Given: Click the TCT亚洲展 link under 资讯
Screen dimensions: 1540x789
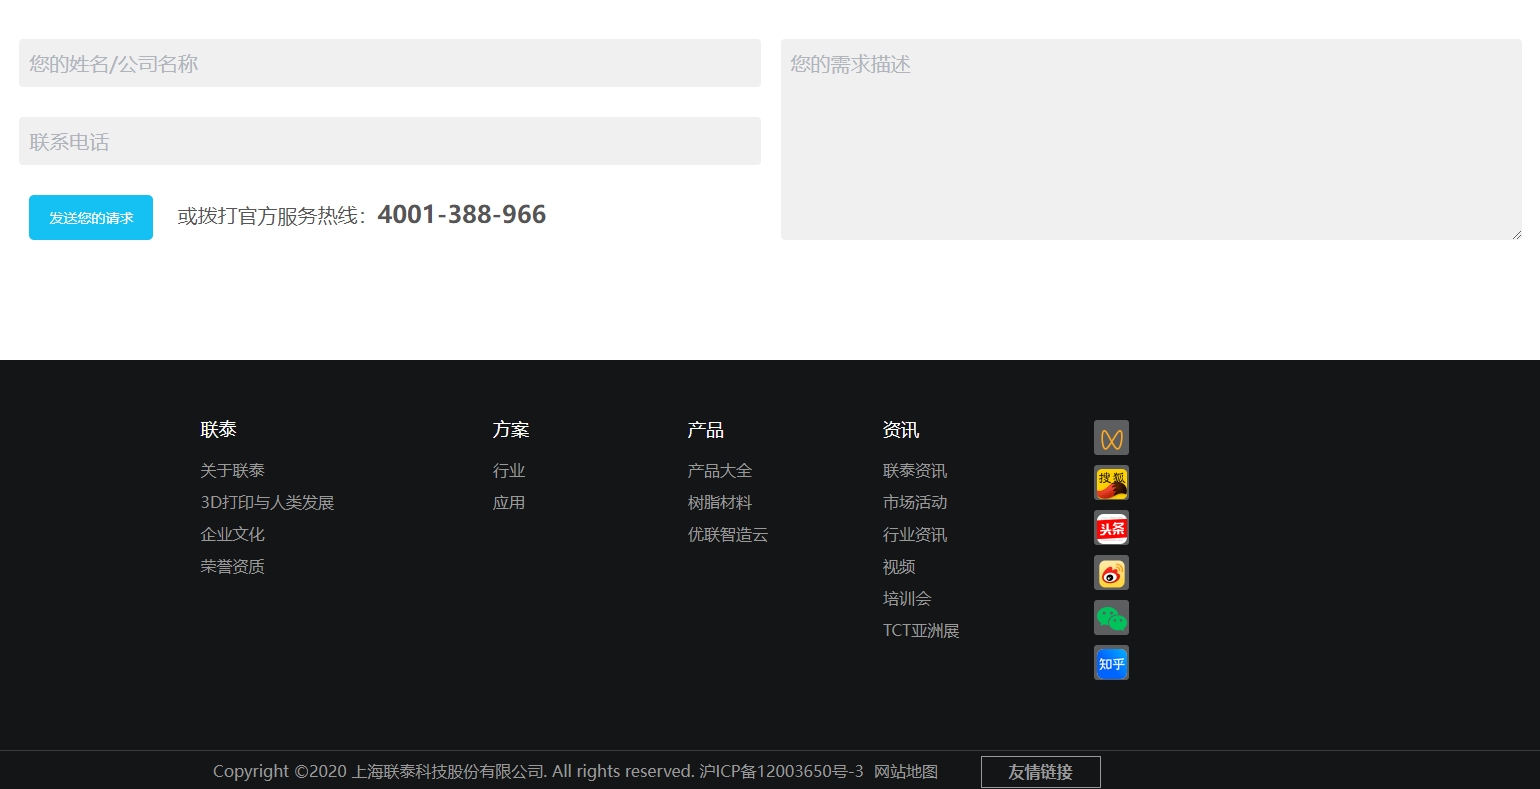Looking at the screenshot, I should pyautogui.click(x=920, y=630).
